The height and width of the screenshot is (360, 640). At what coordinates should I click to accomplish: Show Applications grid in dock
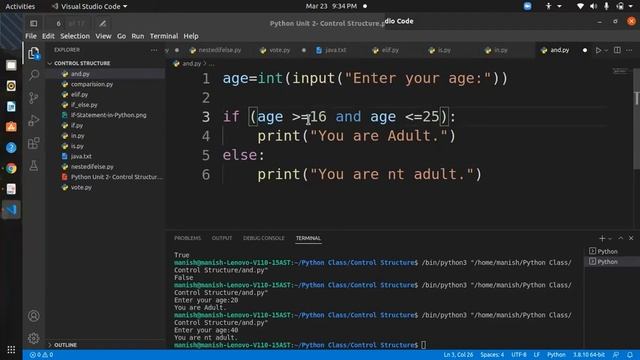[11, 350]
